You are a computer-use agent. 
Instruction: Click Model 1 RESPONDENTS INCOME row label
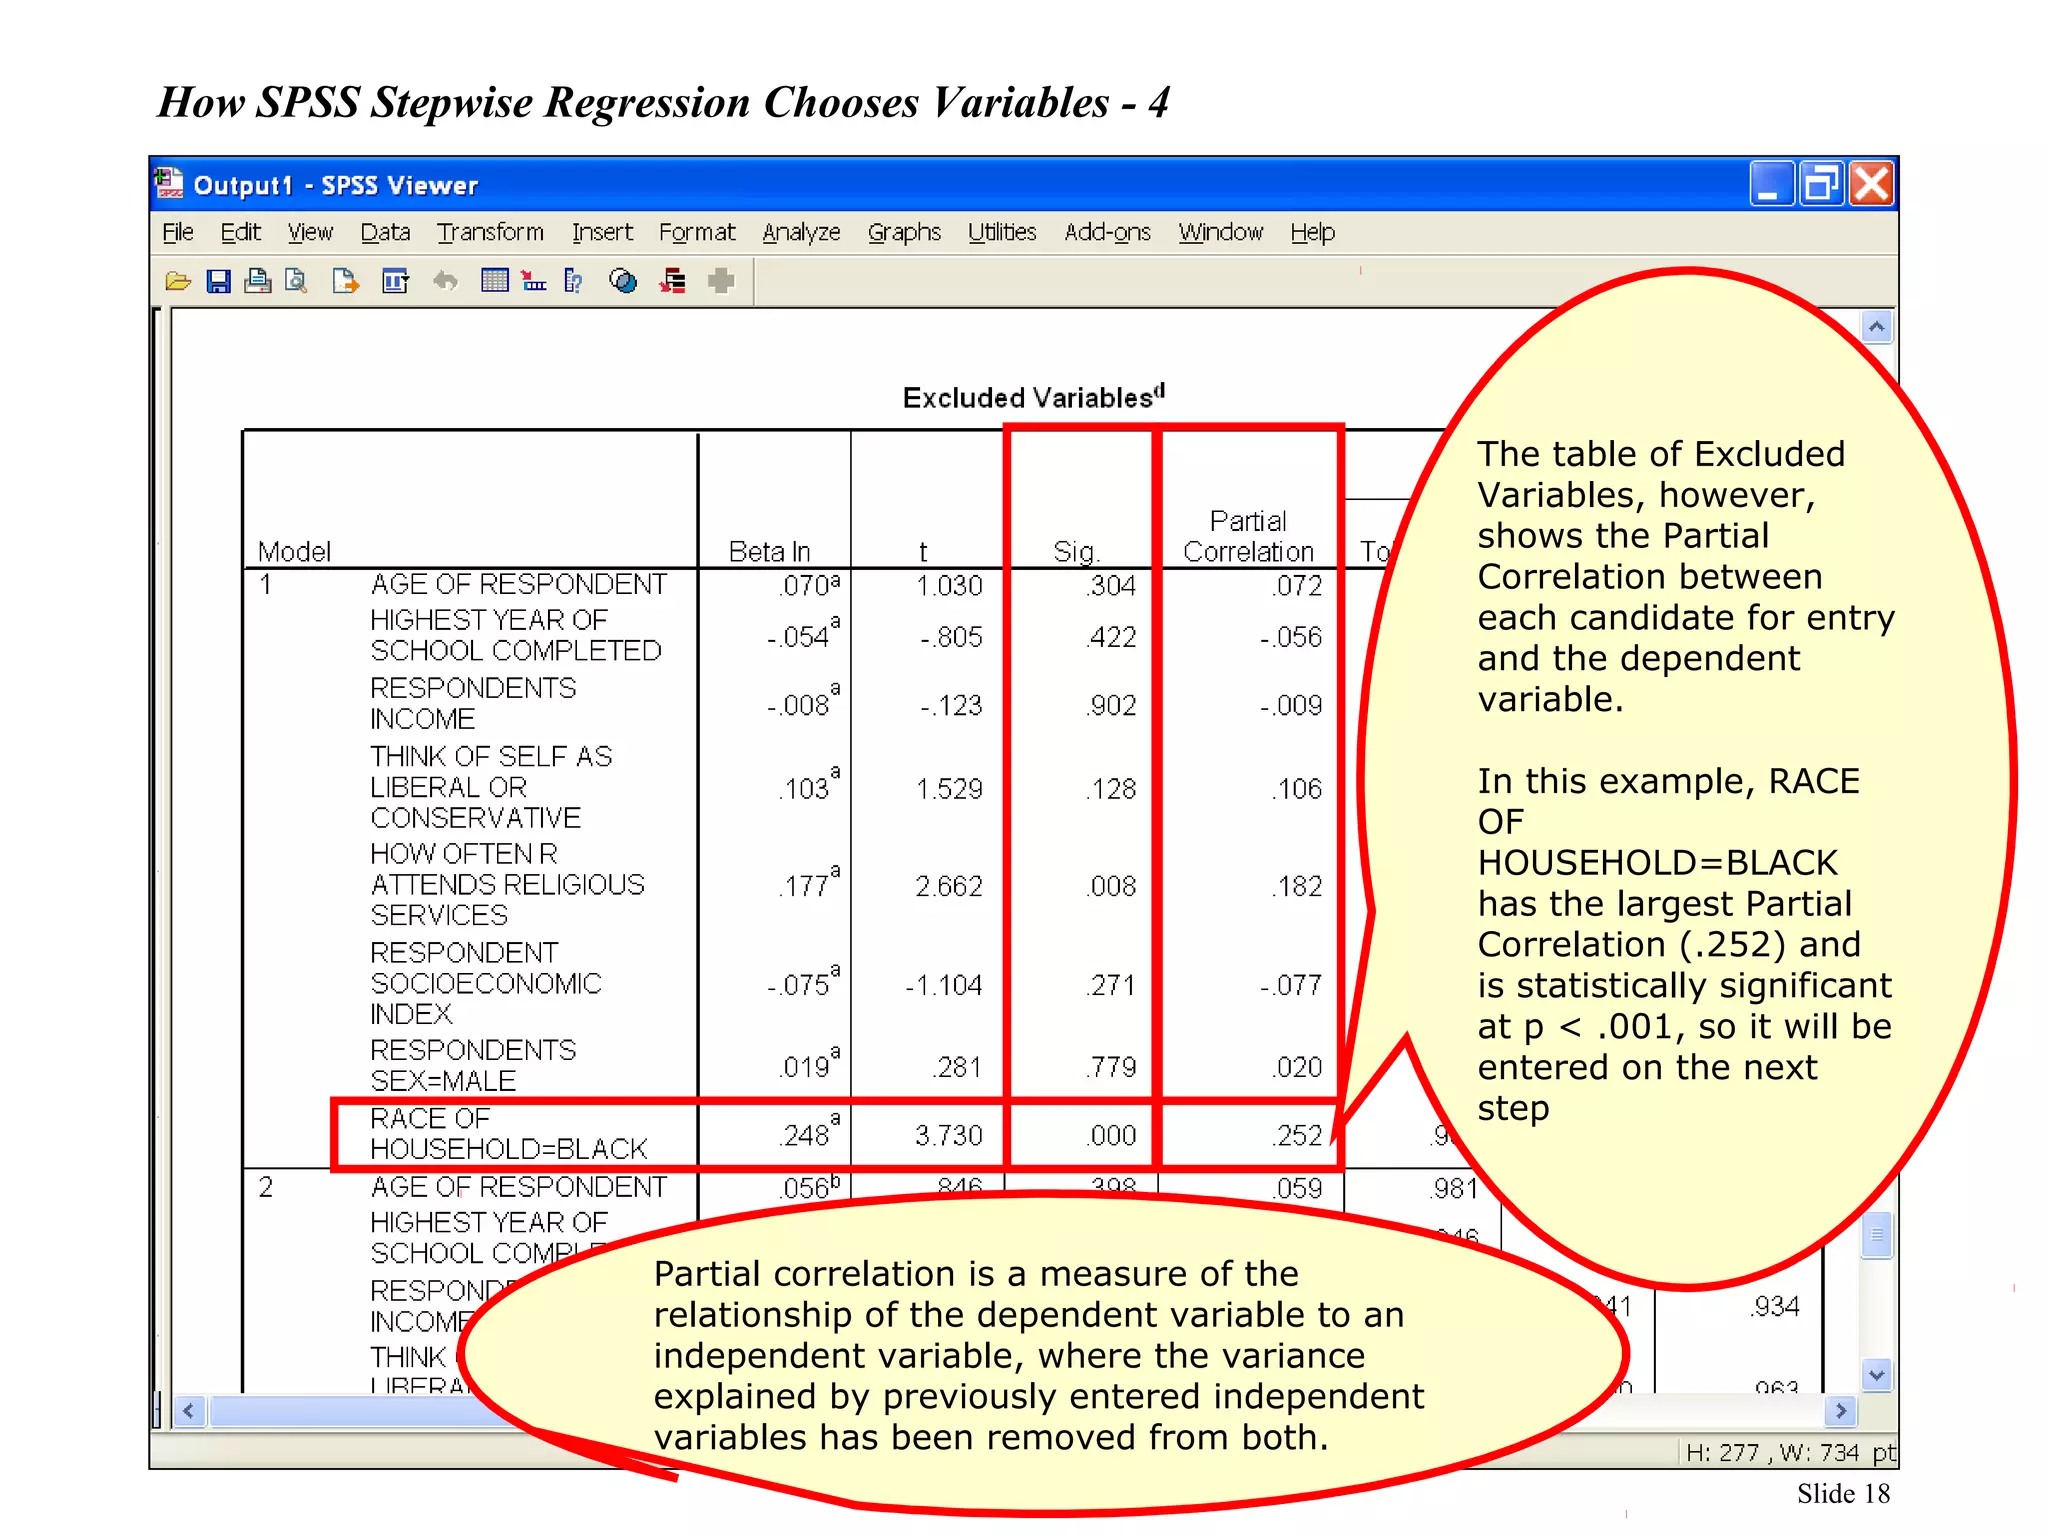point(473,703)
